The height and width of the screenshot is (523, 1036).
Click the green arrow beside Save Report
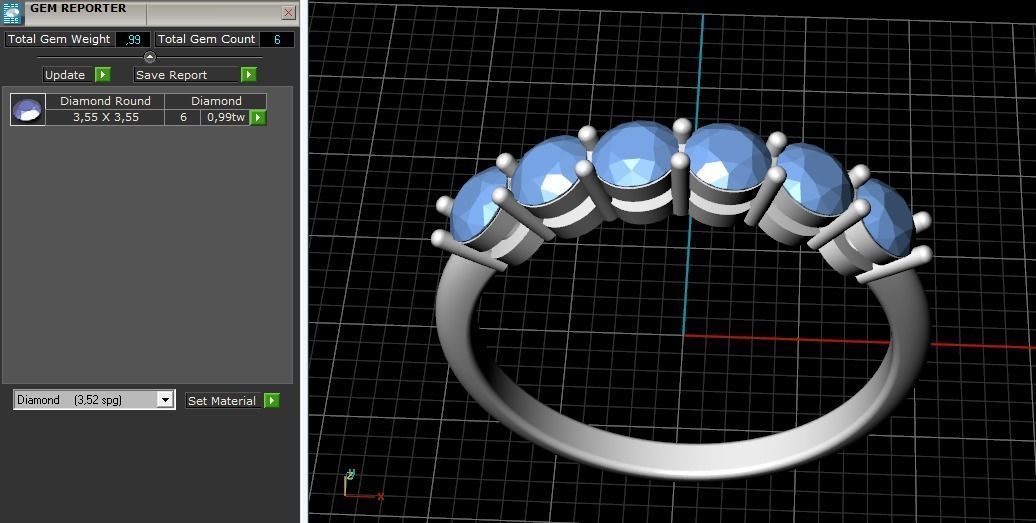pos(248,75)
